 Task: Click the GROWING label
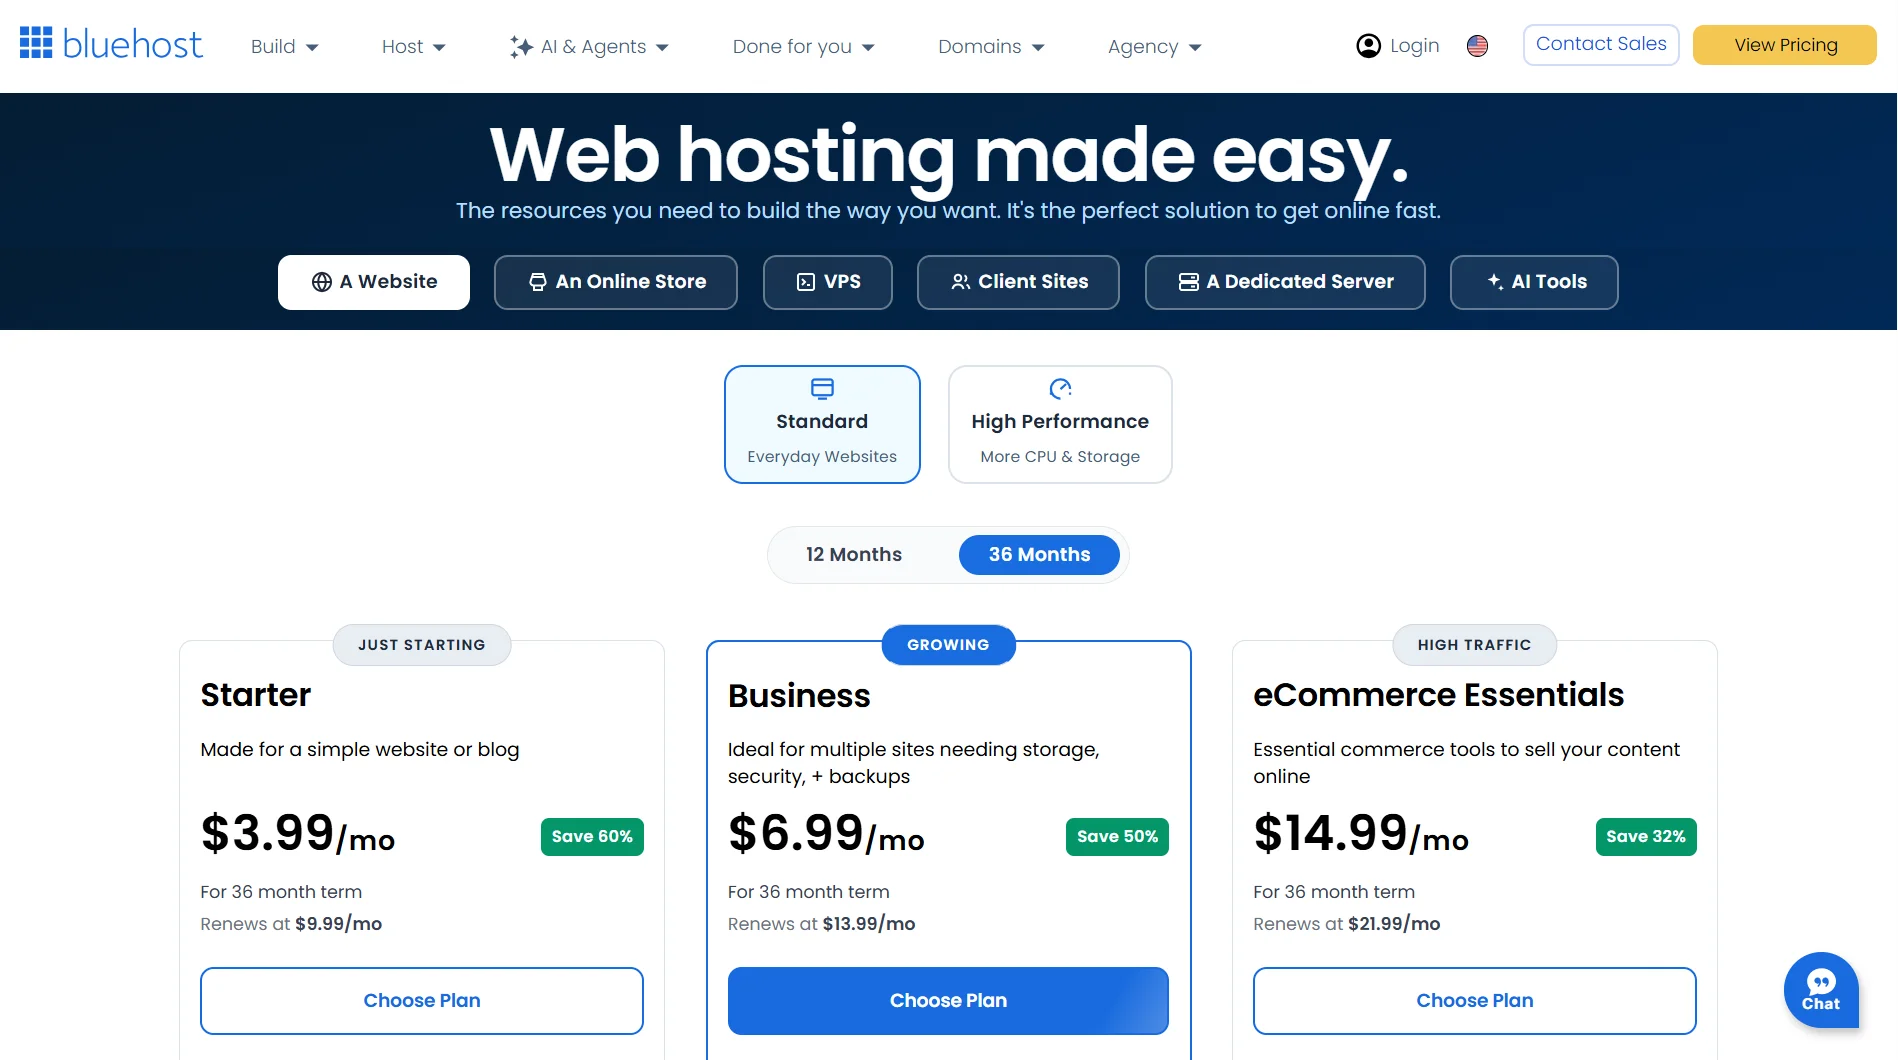click(948, 645)
